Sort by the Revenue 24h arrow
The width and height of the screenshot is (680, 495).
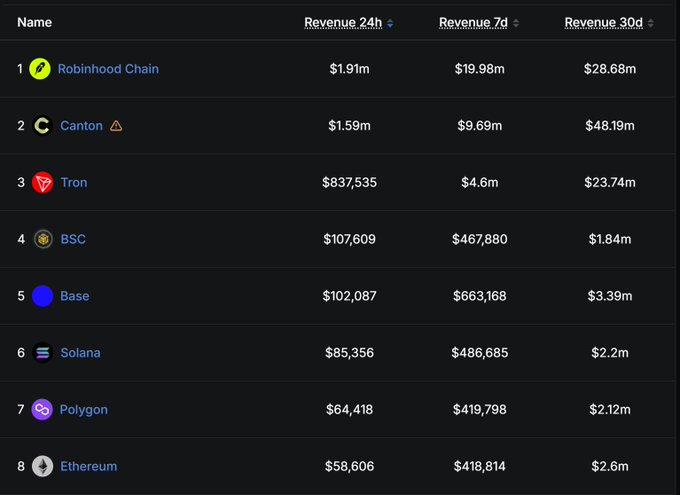(390, 23)
